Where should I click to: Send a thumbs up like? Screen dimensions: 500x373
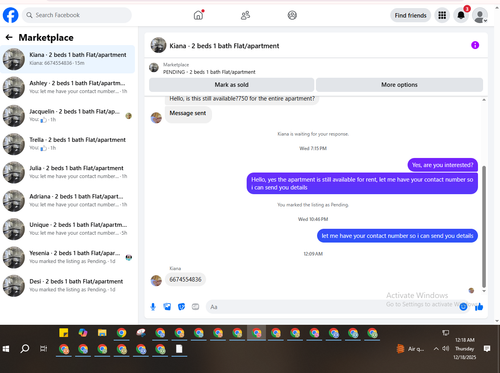[x=479, y=306]
